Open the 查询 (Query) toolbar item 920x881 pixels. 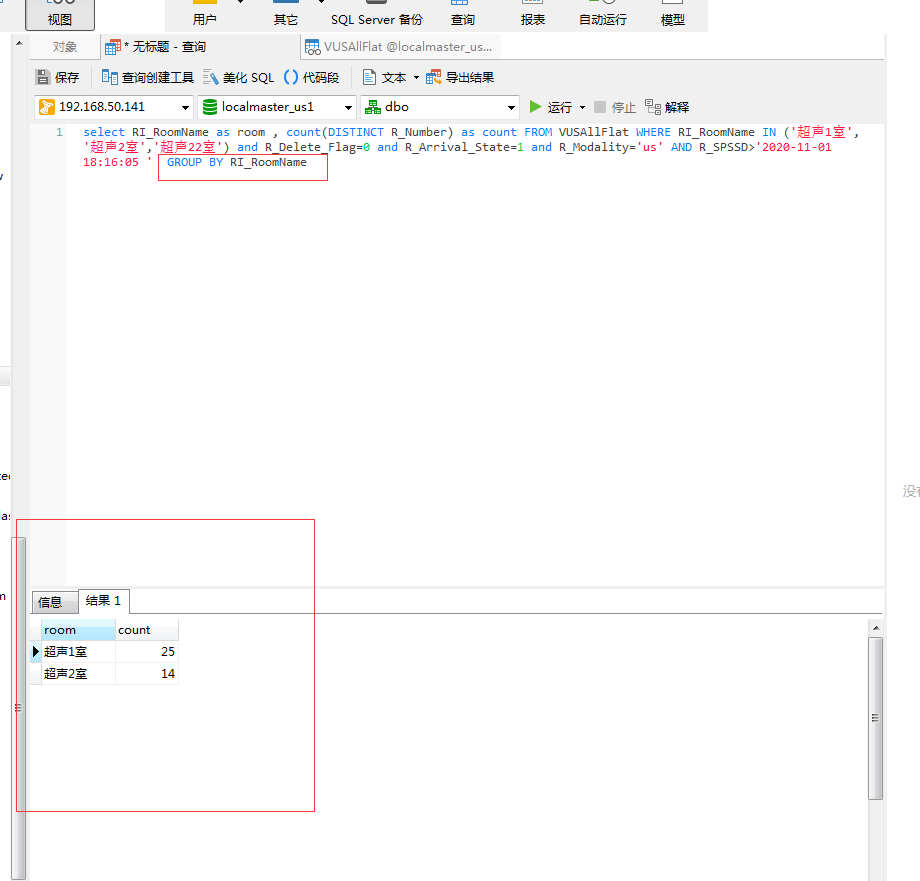pos(462,15)
